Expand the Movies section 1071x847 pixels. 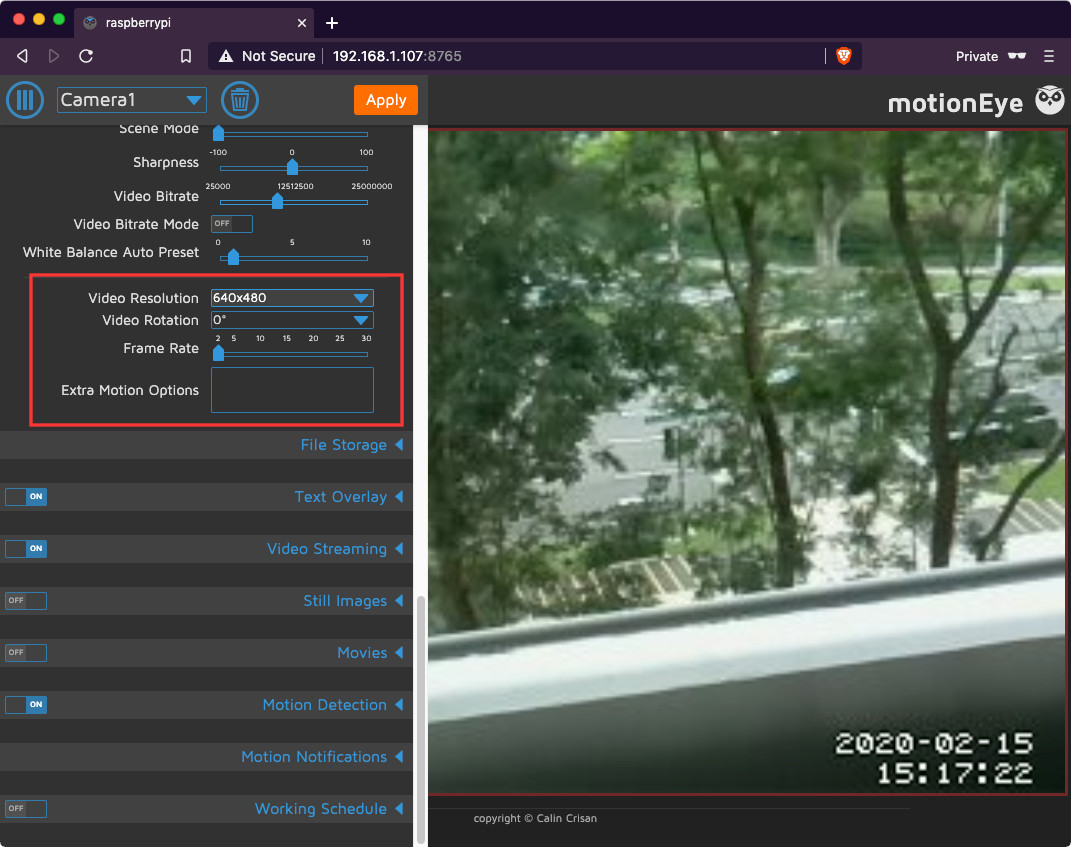point(370,652)
